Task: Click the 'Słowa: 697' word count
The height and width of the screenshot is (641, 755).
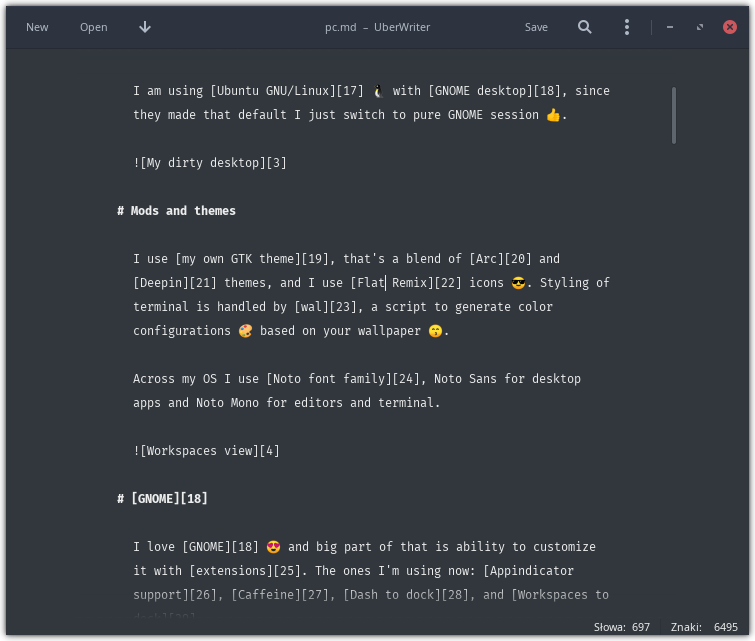Action: (622, 627)
